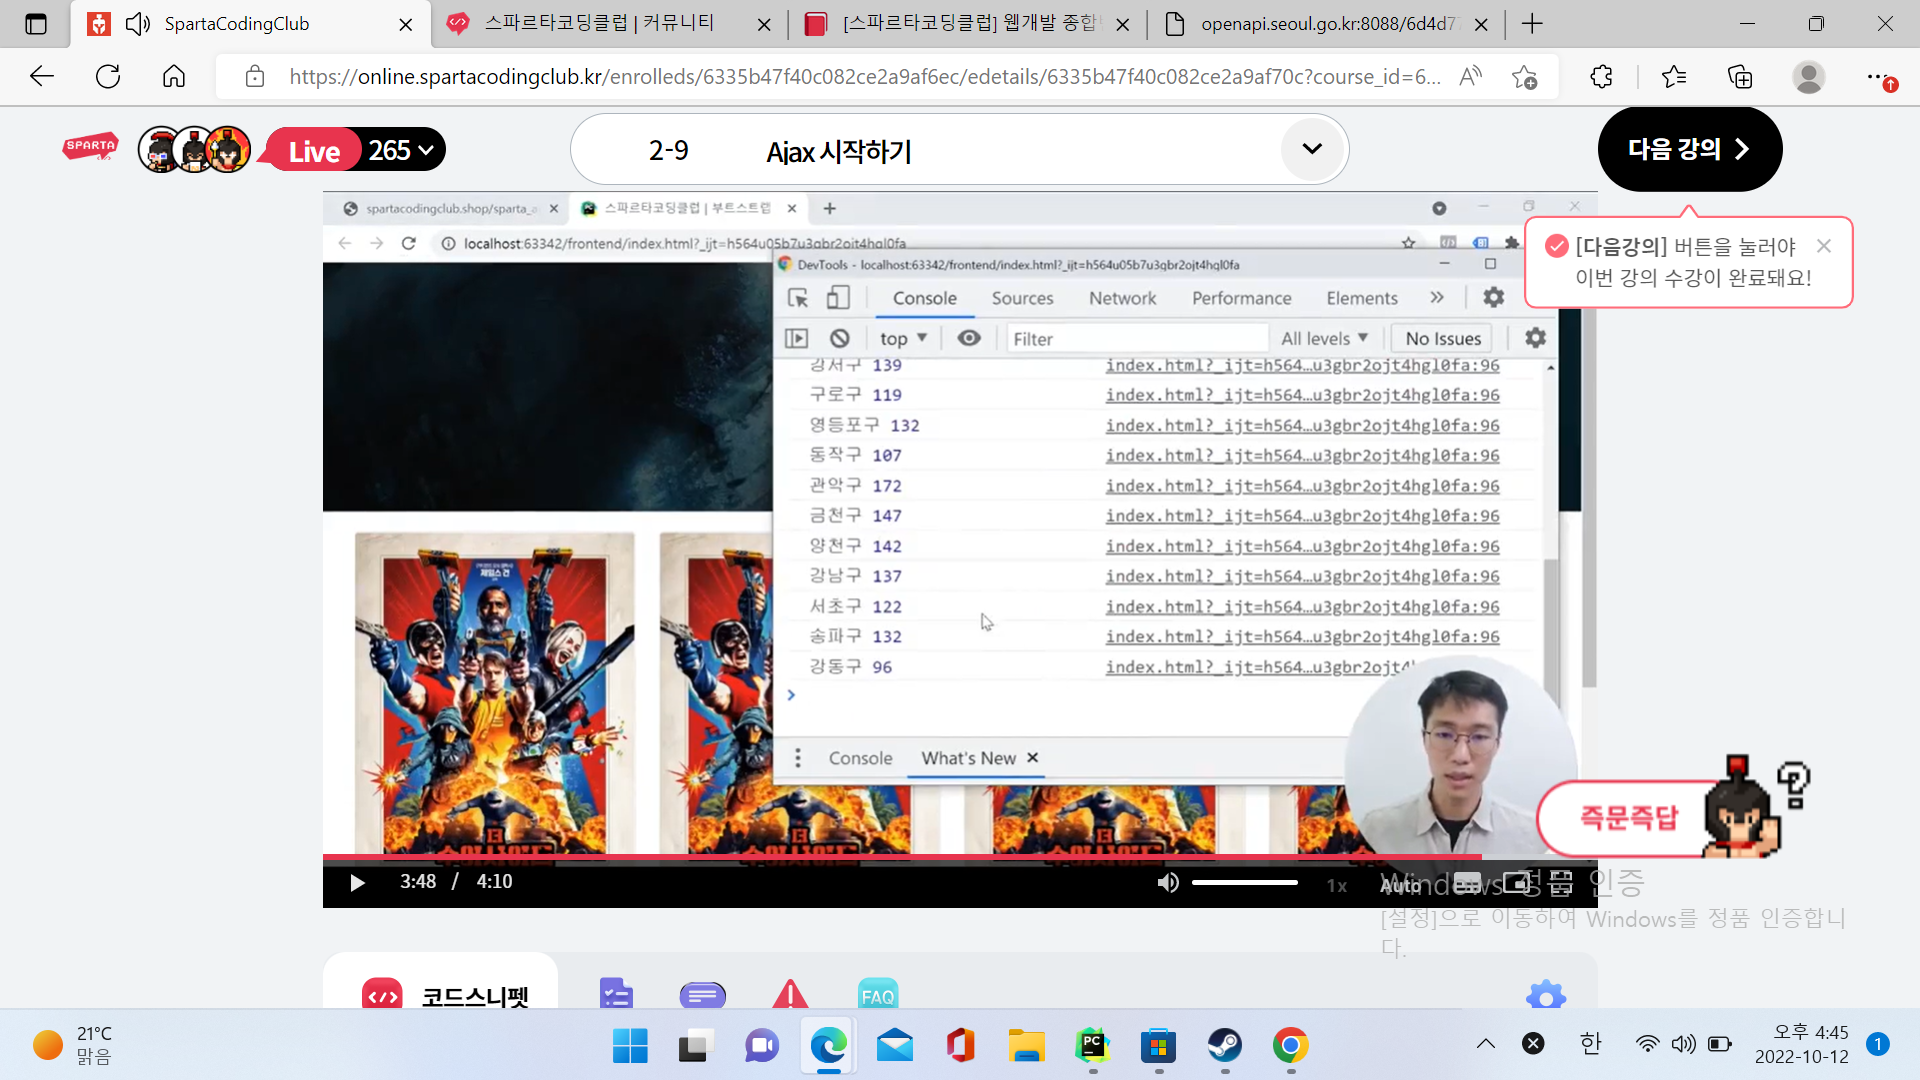
Task: Open the browser profile avatar
Action: [1808, 76]
